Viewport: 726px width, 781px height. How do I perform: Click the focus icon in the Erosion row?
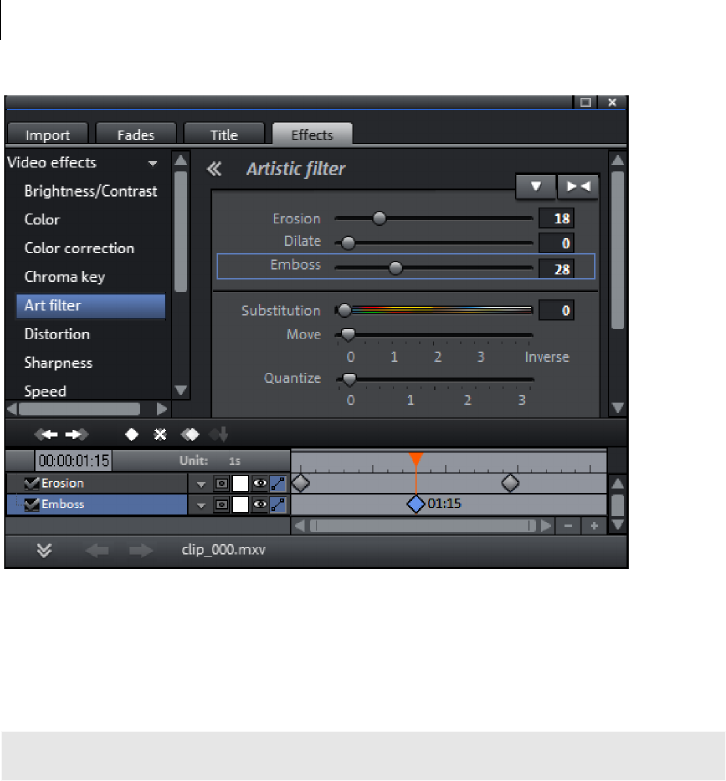click(x=221, y=484)
